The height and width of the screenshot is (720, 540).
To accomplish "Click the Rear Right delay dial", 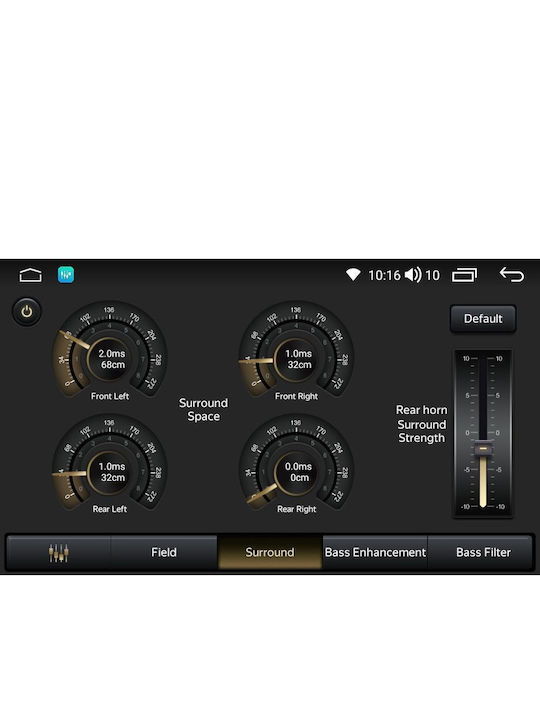I will [x=296, y=463].
